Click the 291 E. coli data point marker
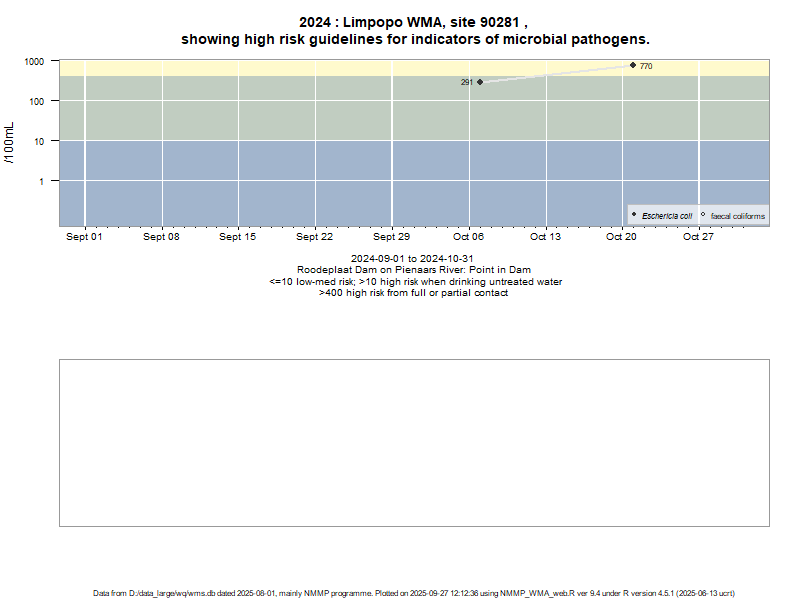This screenshot has height=600, width=800. click(480, 82)
